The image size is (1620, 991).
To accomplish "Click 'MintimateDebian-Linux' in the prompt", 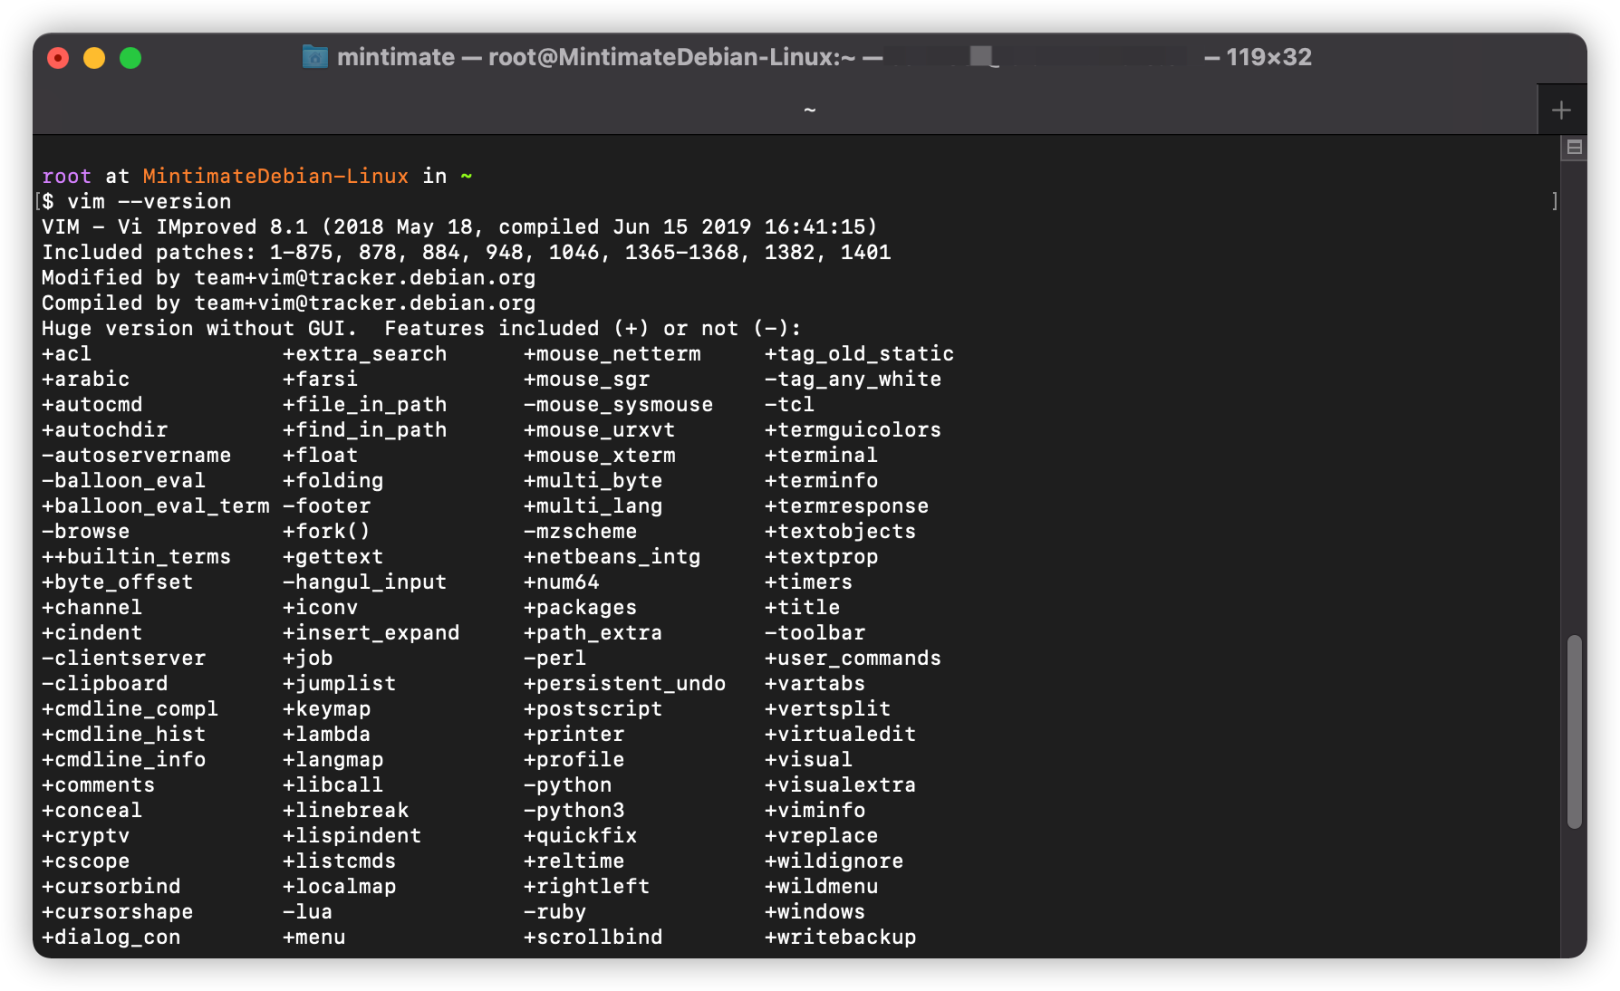I will (275, 176).
